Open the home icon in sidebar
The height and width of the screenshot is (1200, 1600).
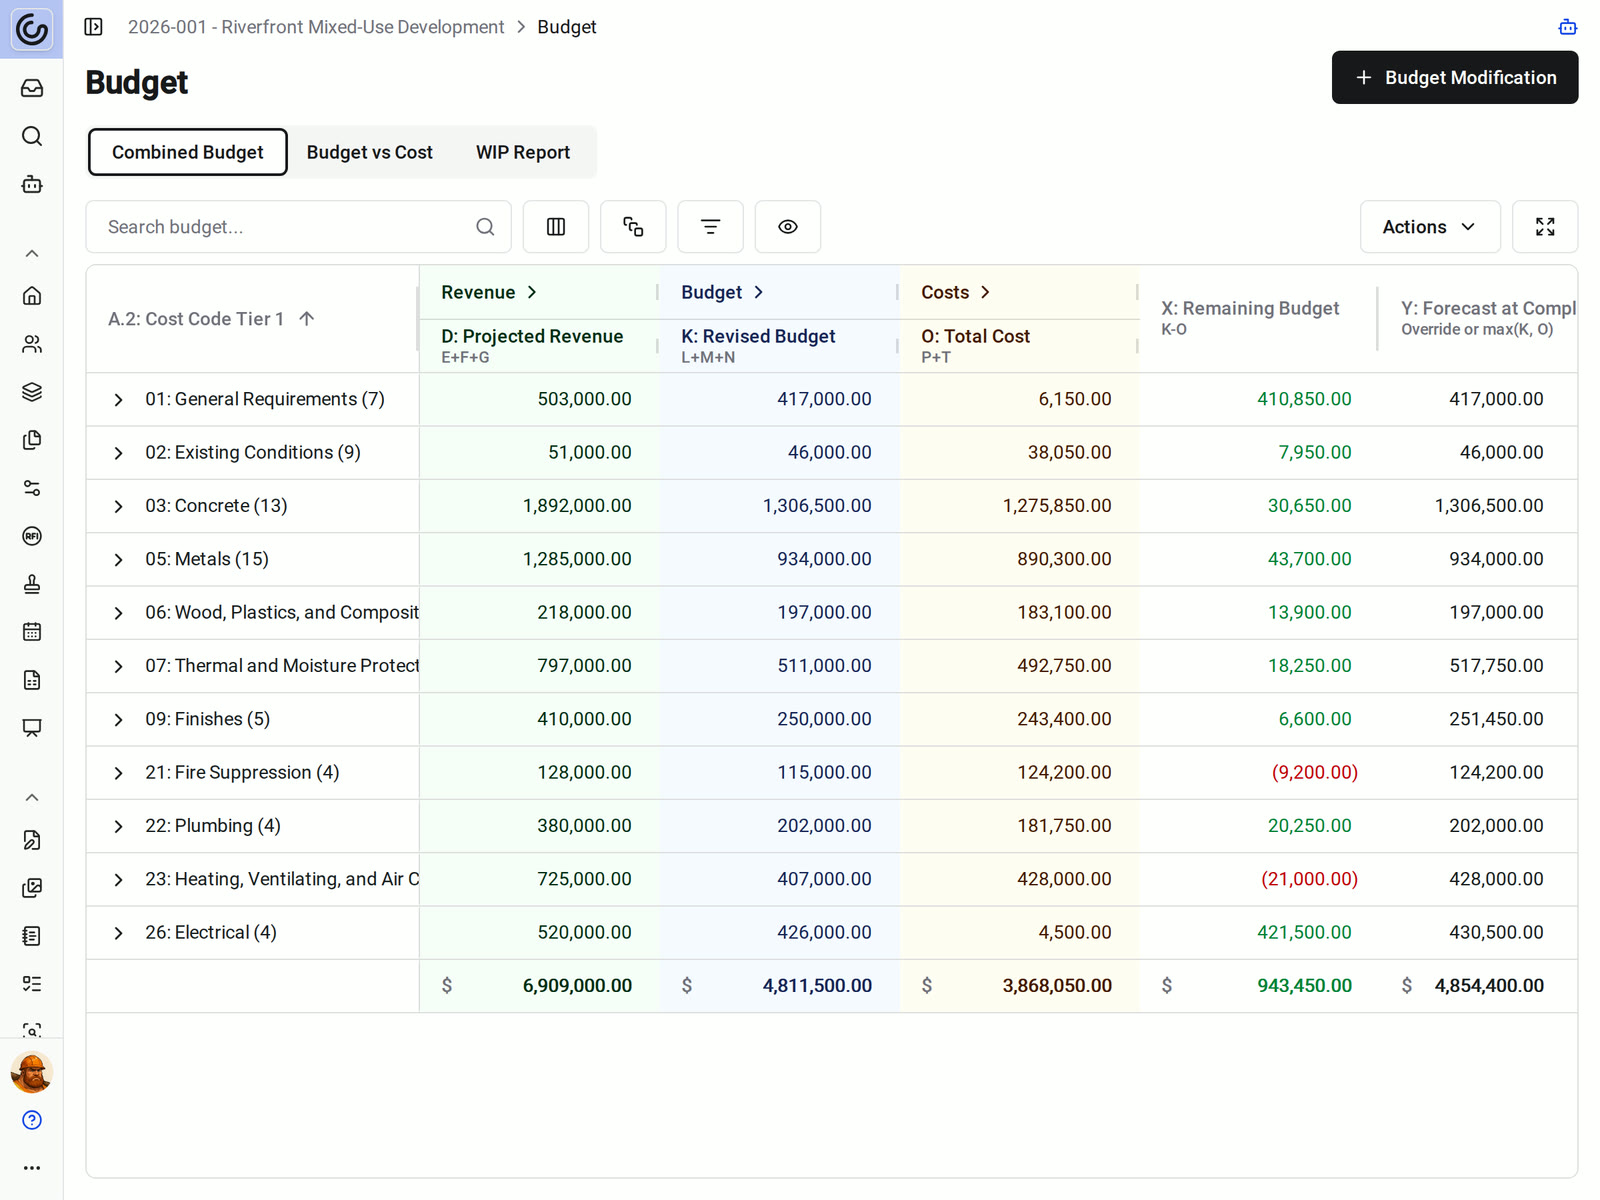click(32, 296)
